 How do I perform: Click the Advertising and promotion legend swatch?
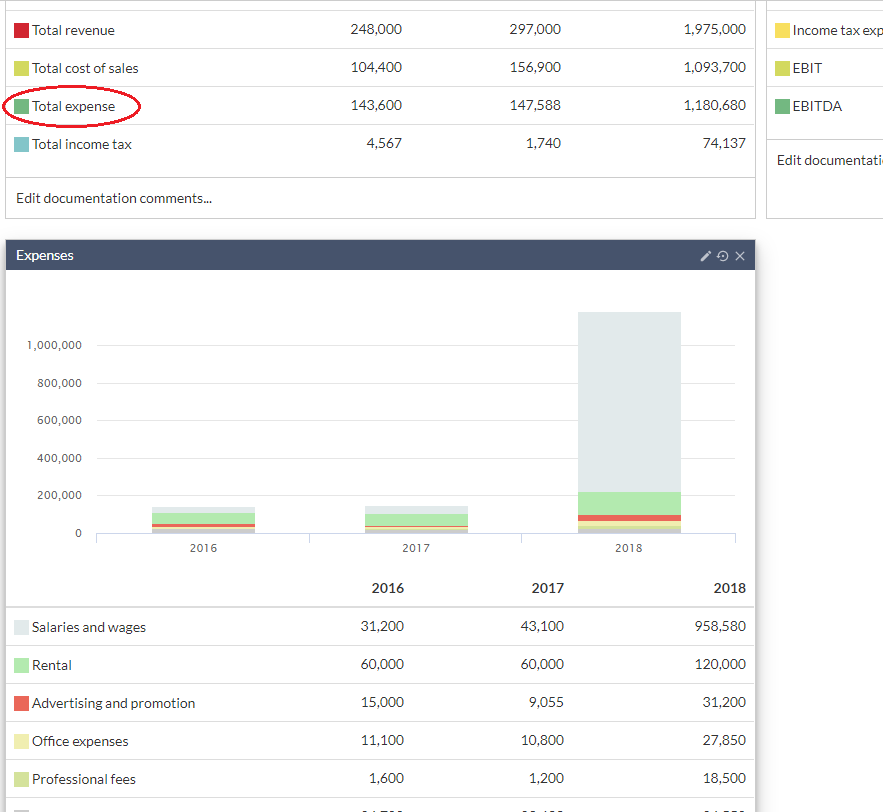(x=21, y=703)
